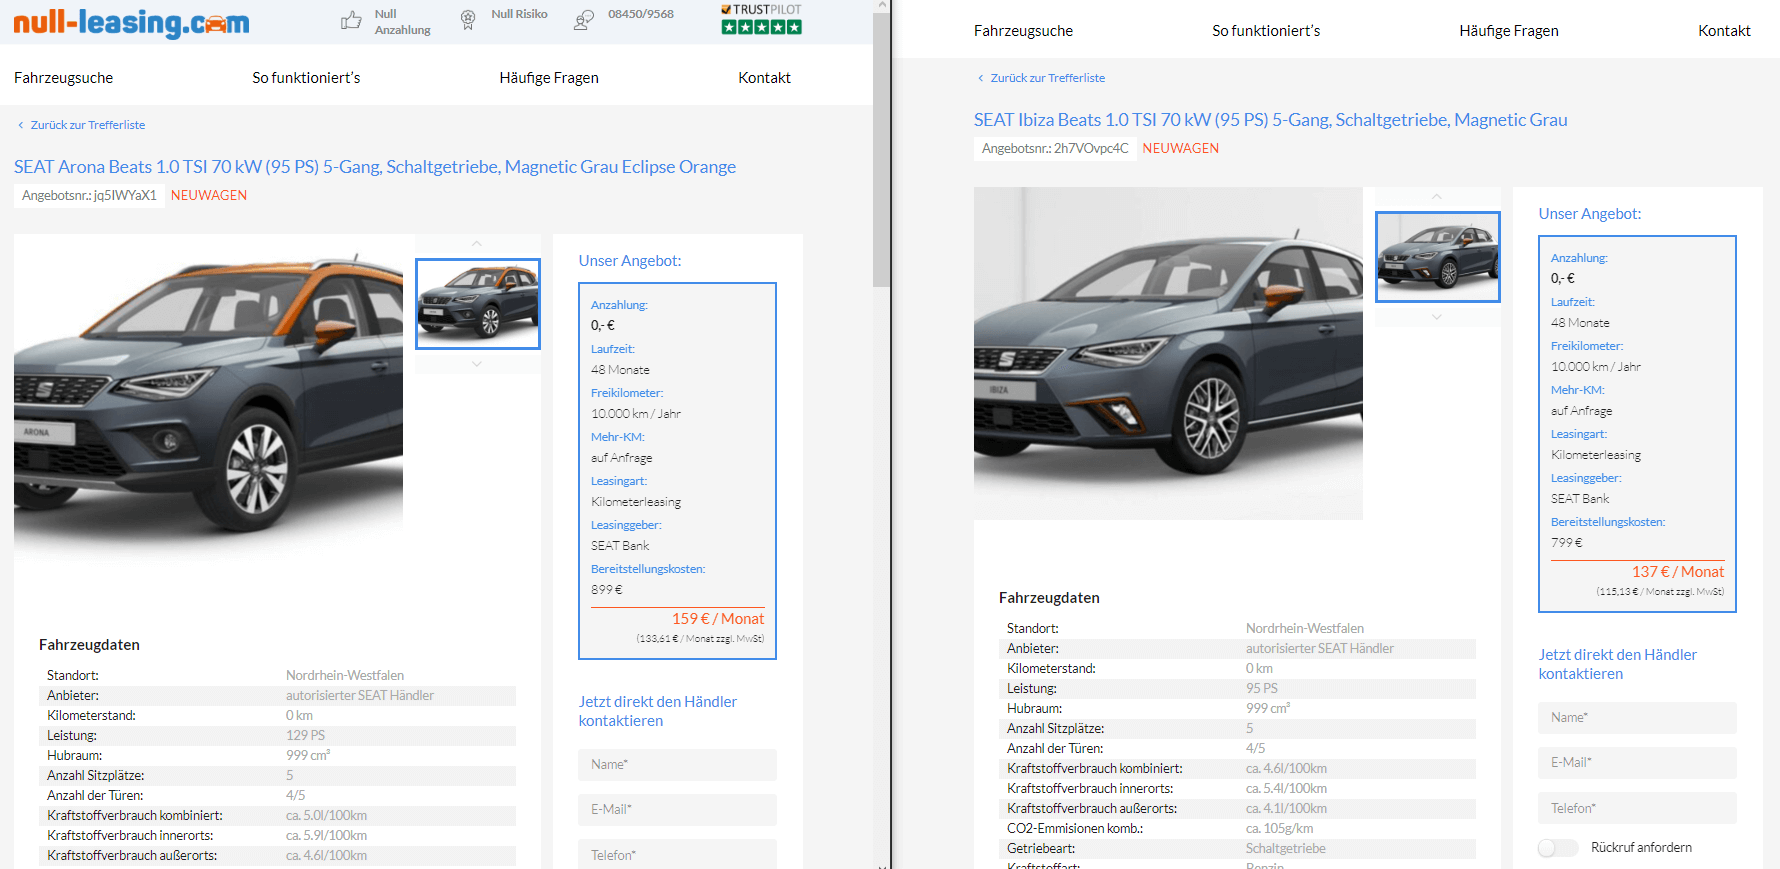Open Kontakt in left window menu

(x=764, y=78)
